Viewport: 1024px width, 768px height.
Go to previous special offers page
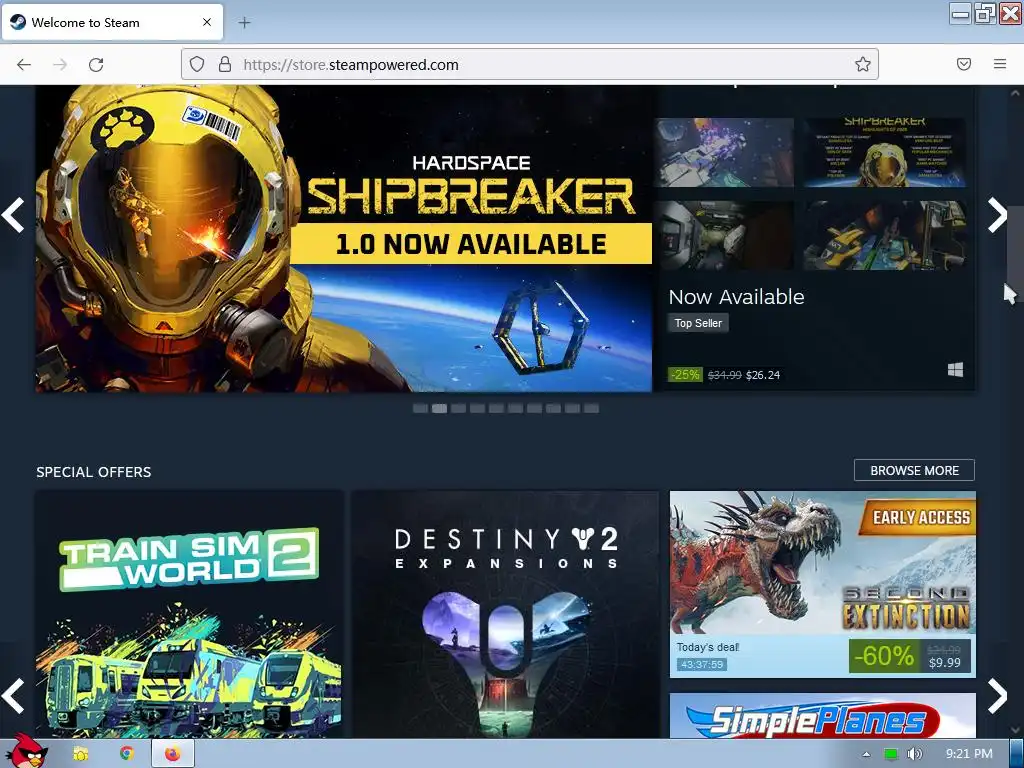point(13,696)
